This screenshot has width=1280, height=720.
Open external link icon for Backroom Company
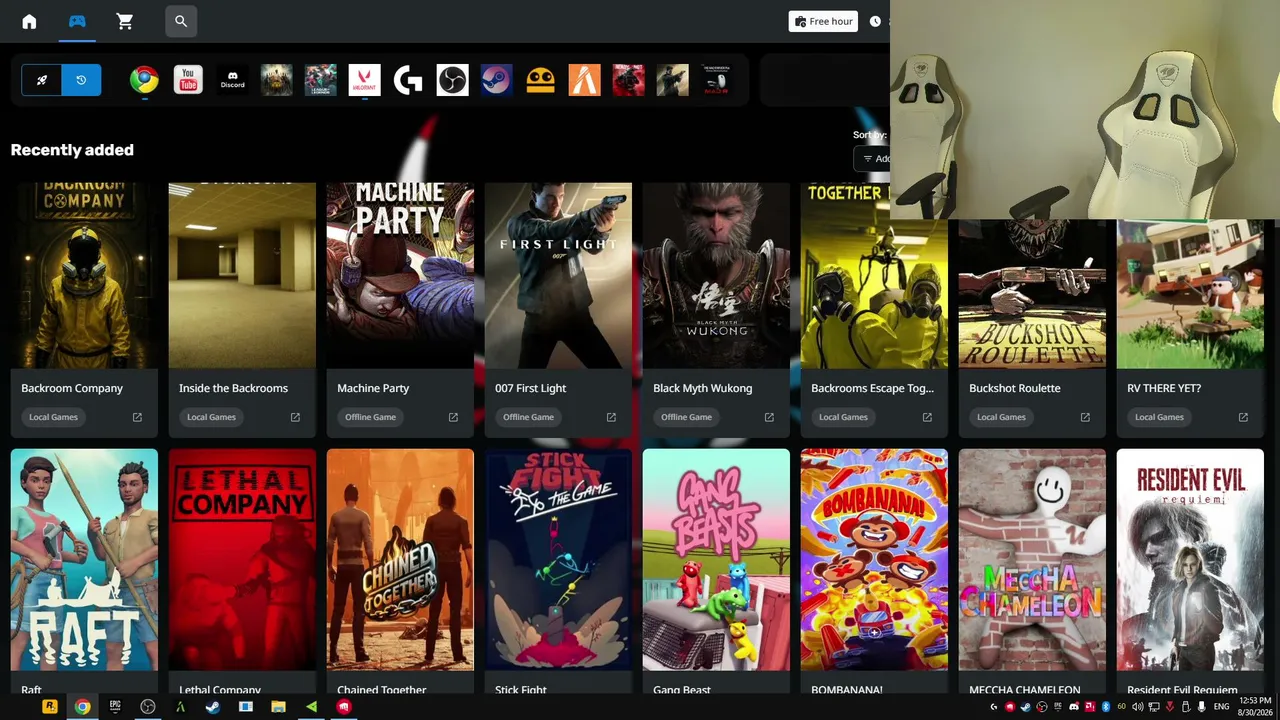[137, 417]
